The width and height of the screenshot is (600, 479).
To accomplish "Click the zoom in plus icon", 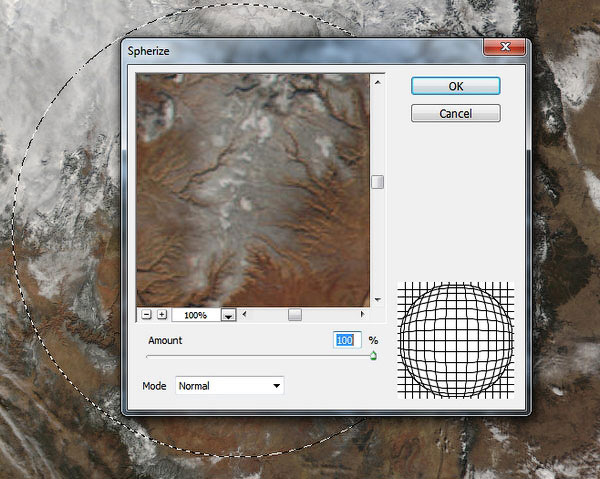I will click(x=162, y=315).
